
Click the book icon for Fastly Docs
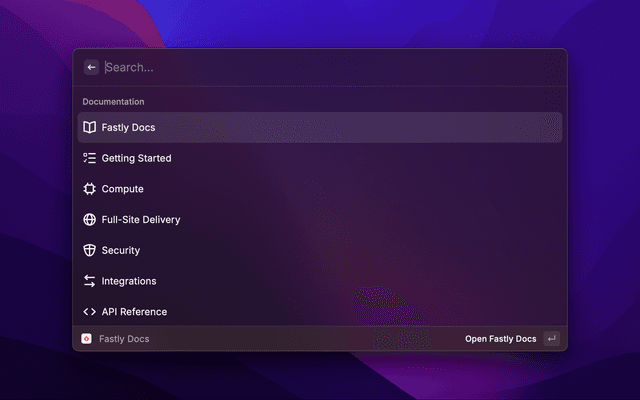(x=90, y=127)
